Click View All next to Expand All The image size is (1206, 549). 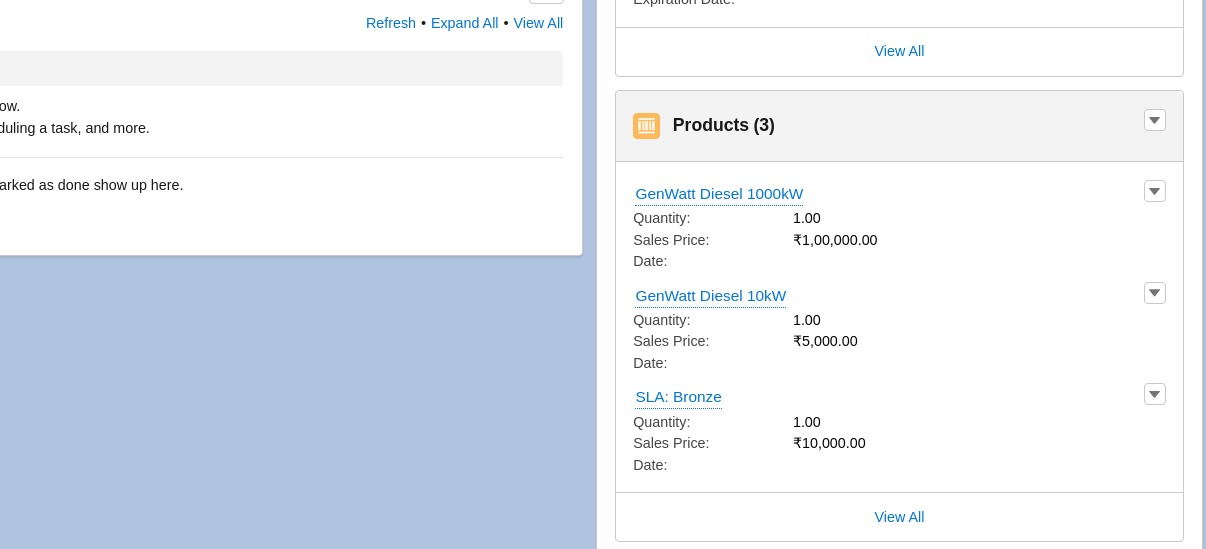point(538,23)
